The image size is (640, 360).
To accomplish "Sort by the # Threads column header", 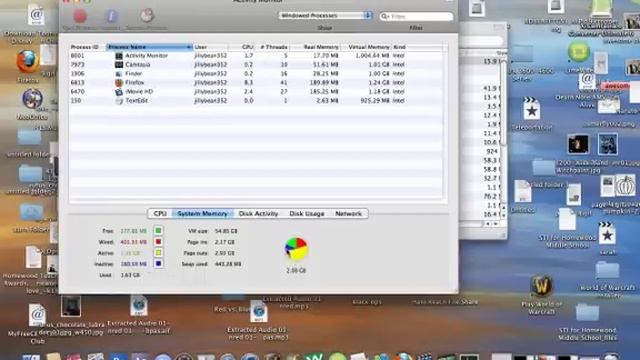I will (273, 47).
